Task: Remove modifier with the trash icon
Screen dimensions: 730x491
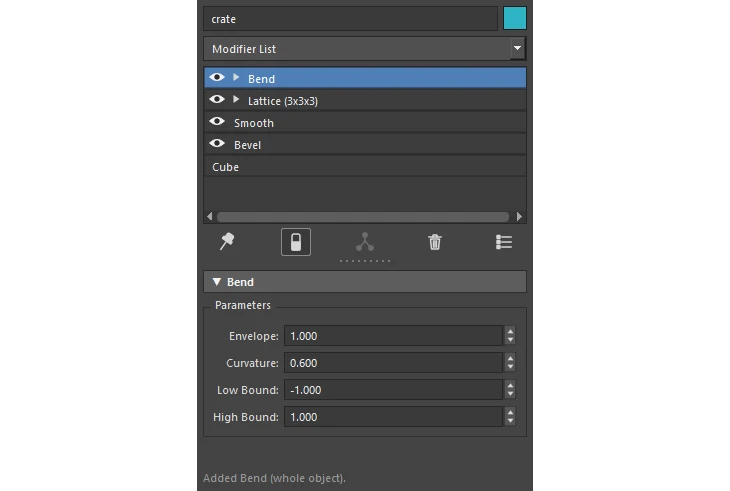Action: (x=434, y=242)
